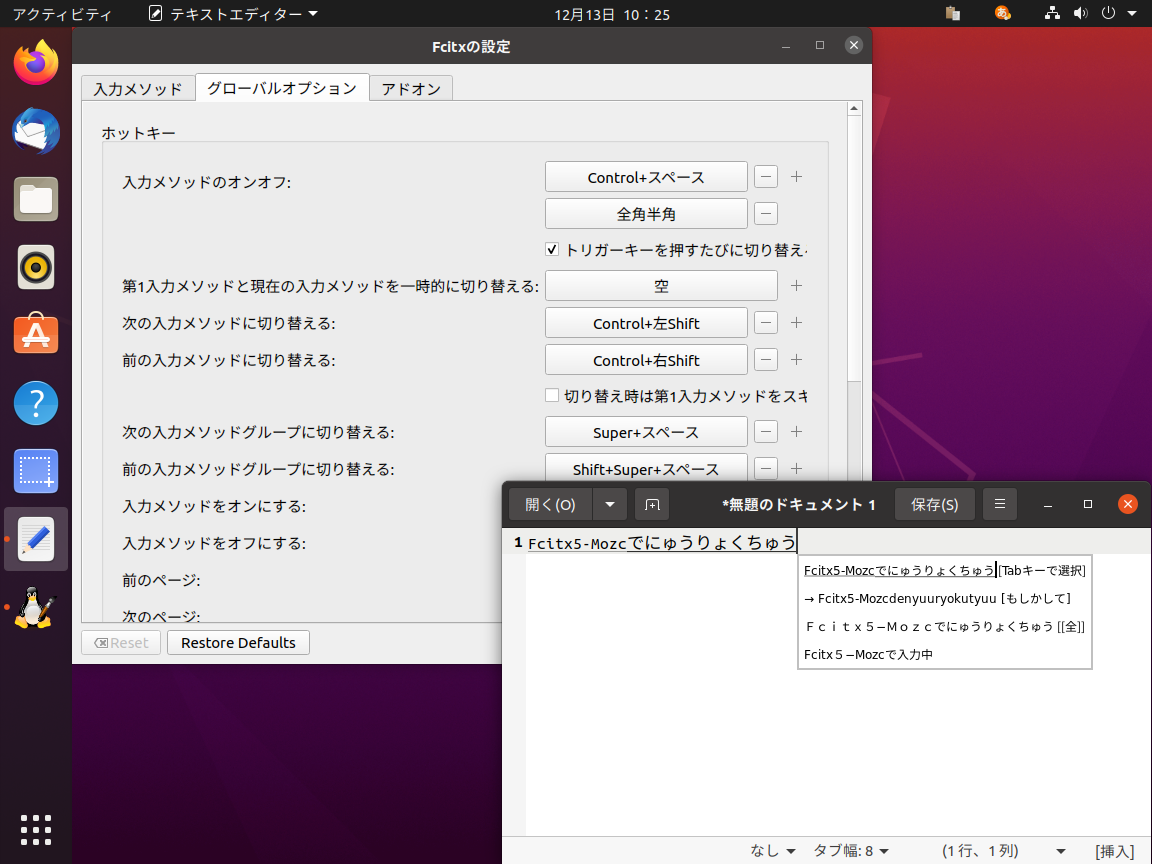Click the Control+スペース hotkey button
The image size is (1152, 864).
tap(646, 177)
